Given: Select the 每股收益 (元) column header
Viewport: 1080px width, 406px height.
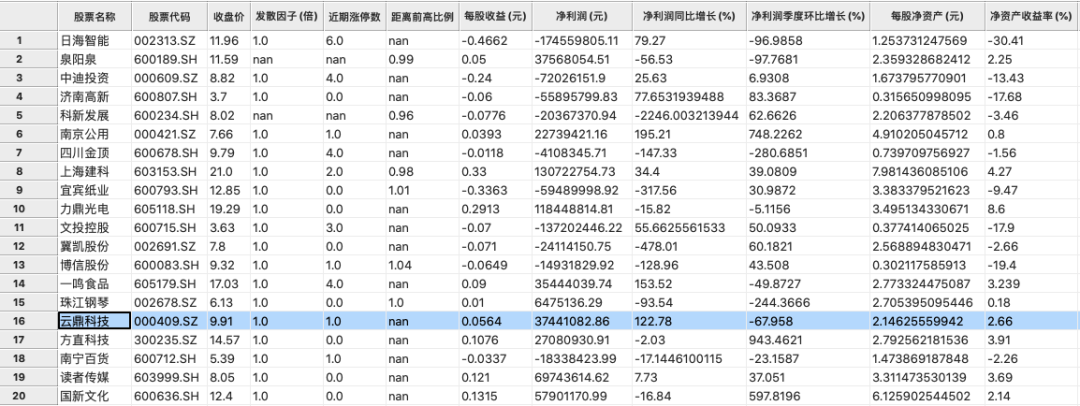Looking at the screenshot, I should click(495, 15).
